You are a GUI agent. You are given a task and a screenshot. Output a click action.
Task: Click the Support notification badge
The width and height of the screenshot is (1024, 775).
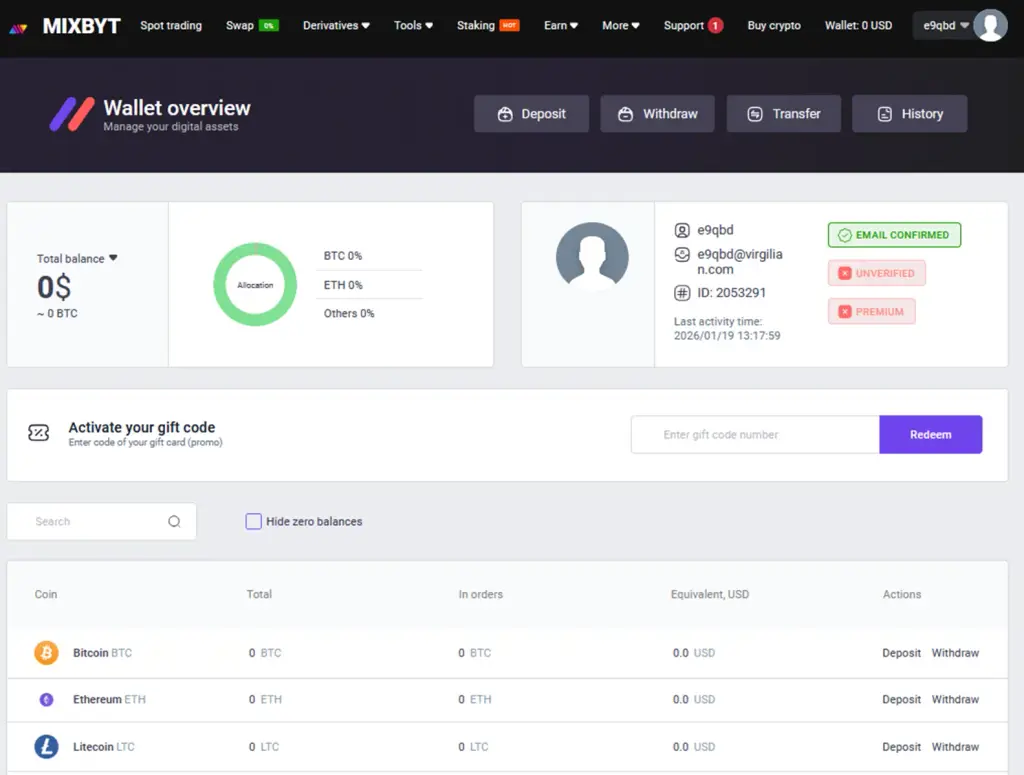[715, 25]
